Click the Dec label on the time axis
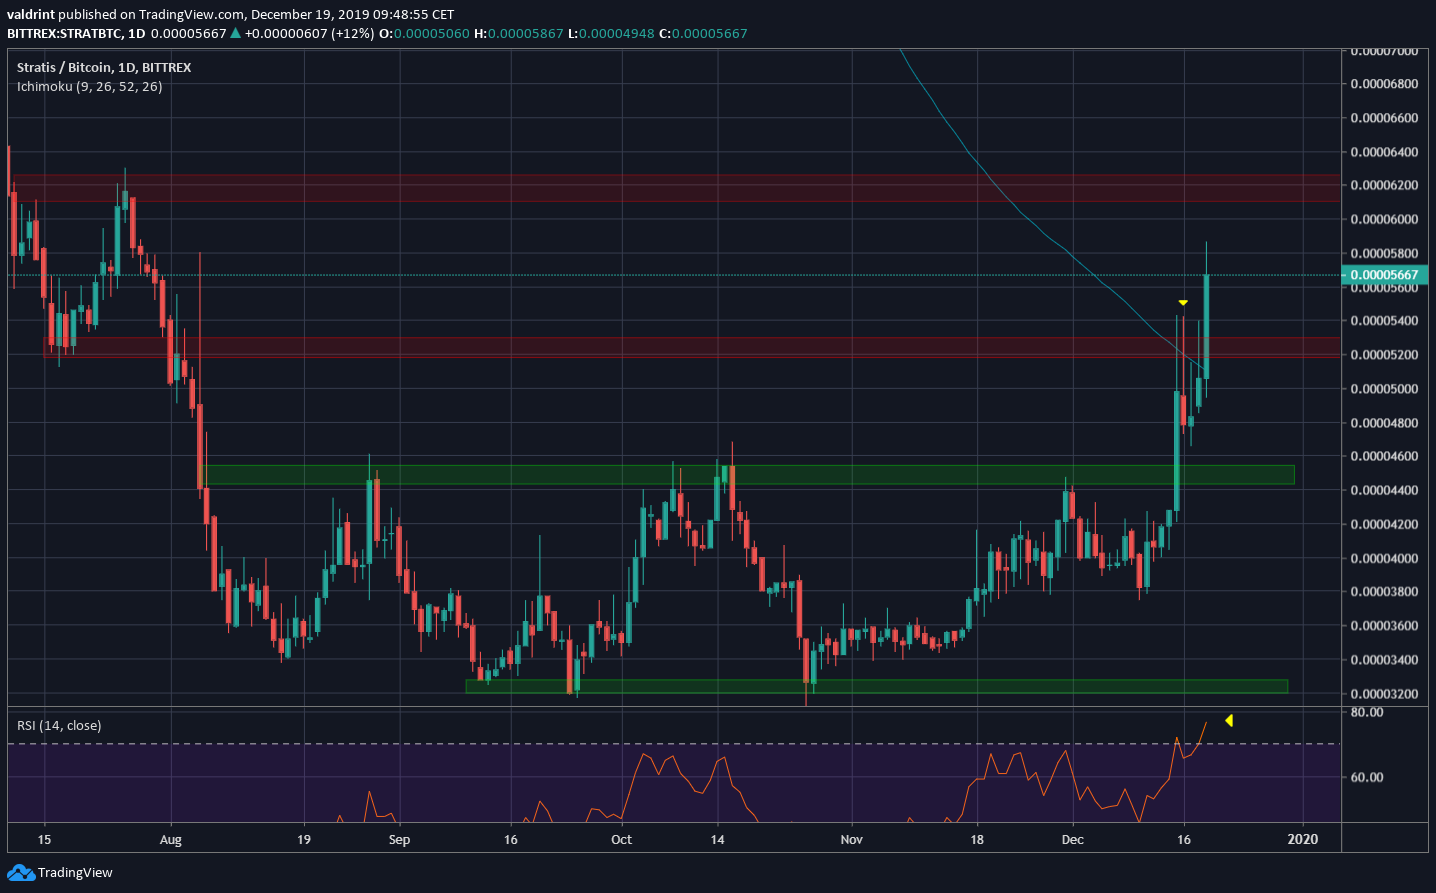The image size is (1436, 893). tap(1072, 839)
